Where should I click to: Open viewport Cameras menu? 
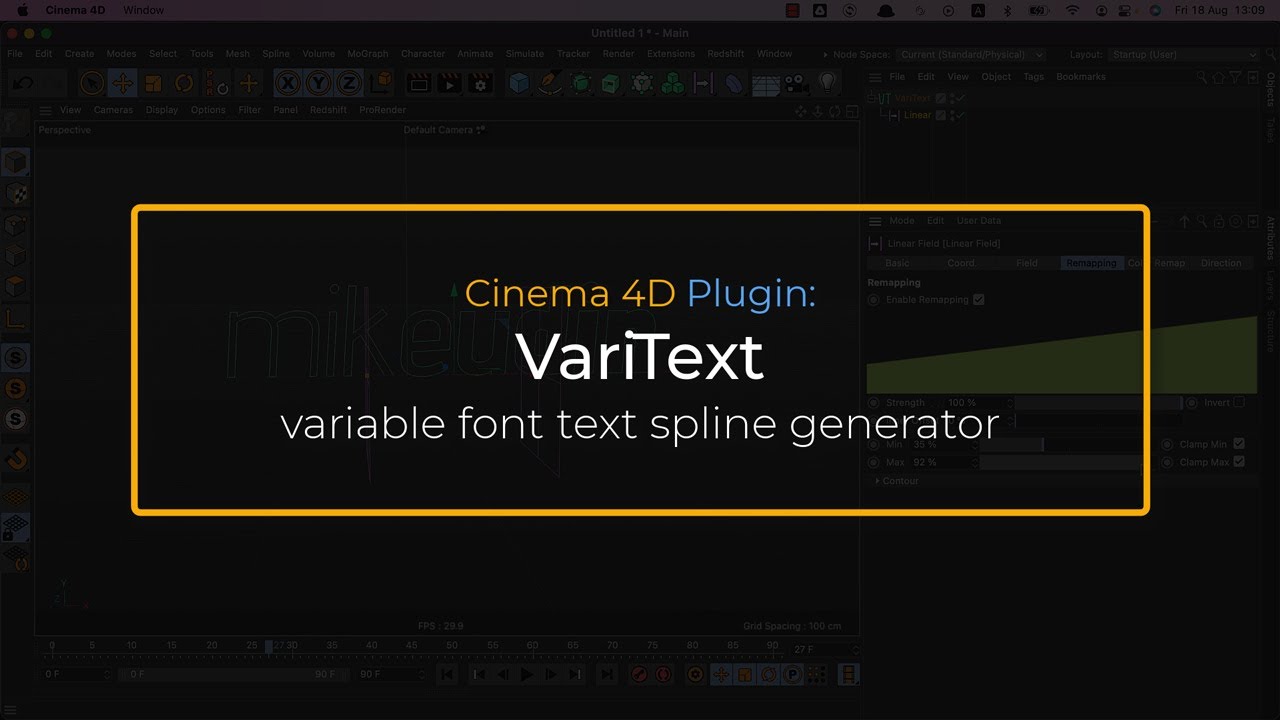click(113, 110)
